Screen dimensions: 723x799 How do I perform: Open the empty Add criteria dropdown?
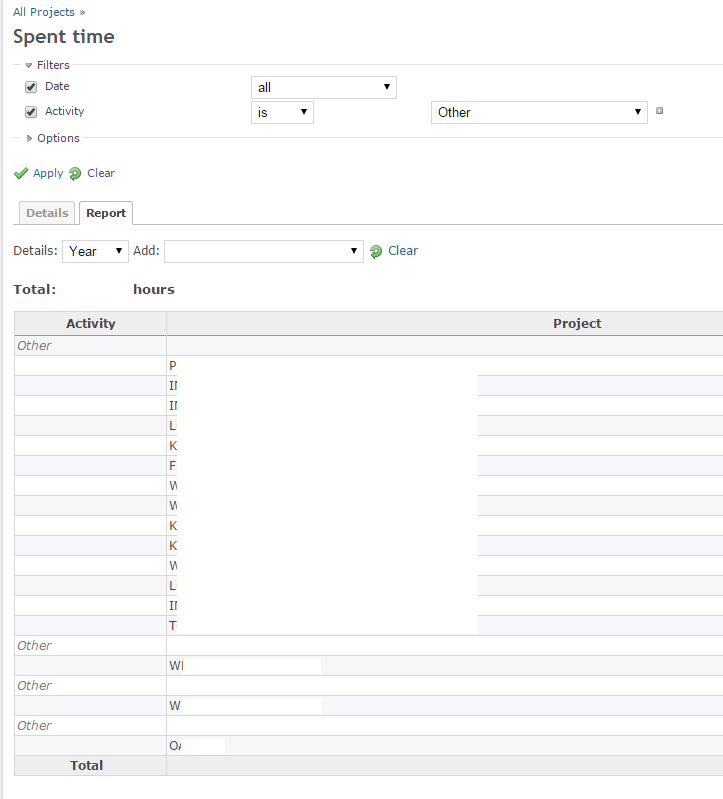pos(263,251)
